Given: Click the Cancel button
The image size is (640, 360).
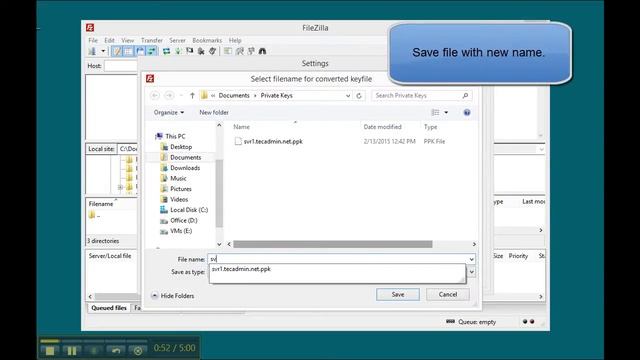Looking at the screenshot, I should click(x=448, y=294).
